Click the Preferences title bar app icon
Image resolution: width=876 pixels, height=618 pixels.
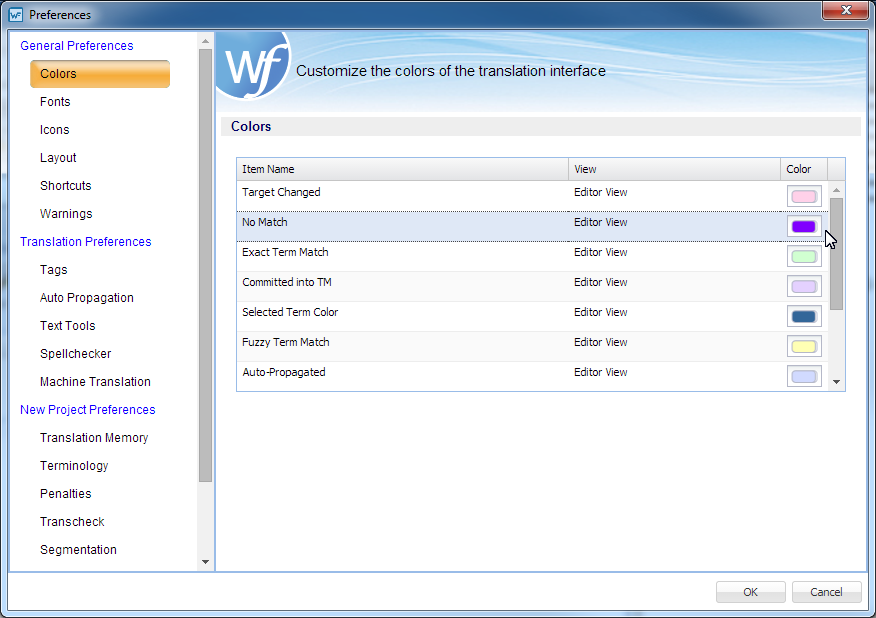15,15
